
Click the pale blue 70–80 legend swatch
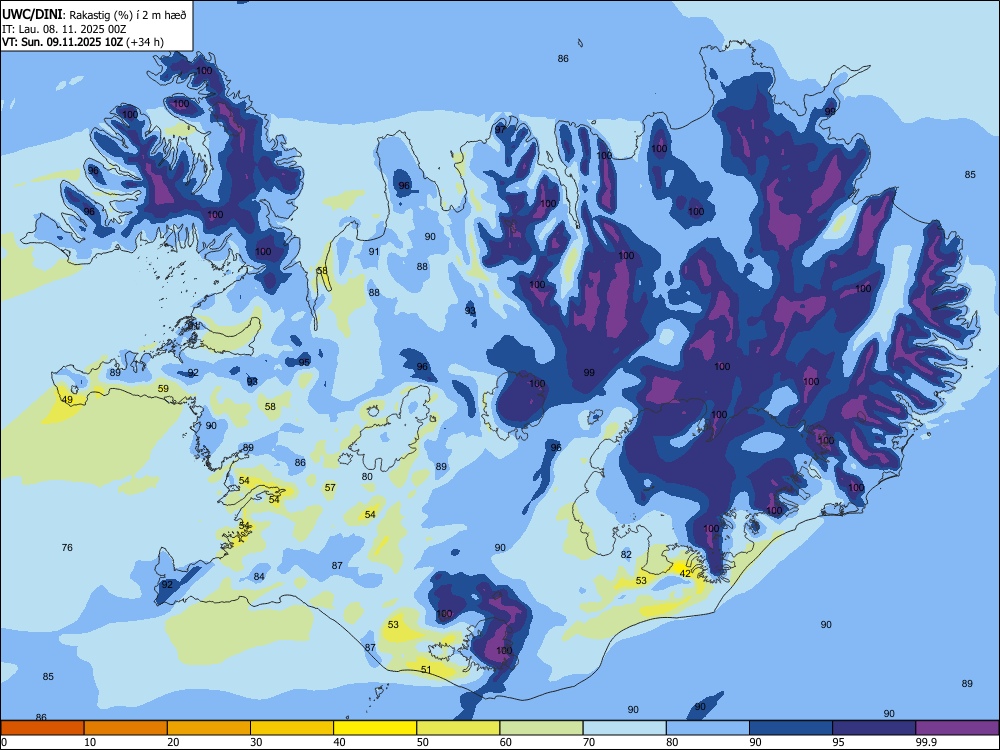click(625, 728)
